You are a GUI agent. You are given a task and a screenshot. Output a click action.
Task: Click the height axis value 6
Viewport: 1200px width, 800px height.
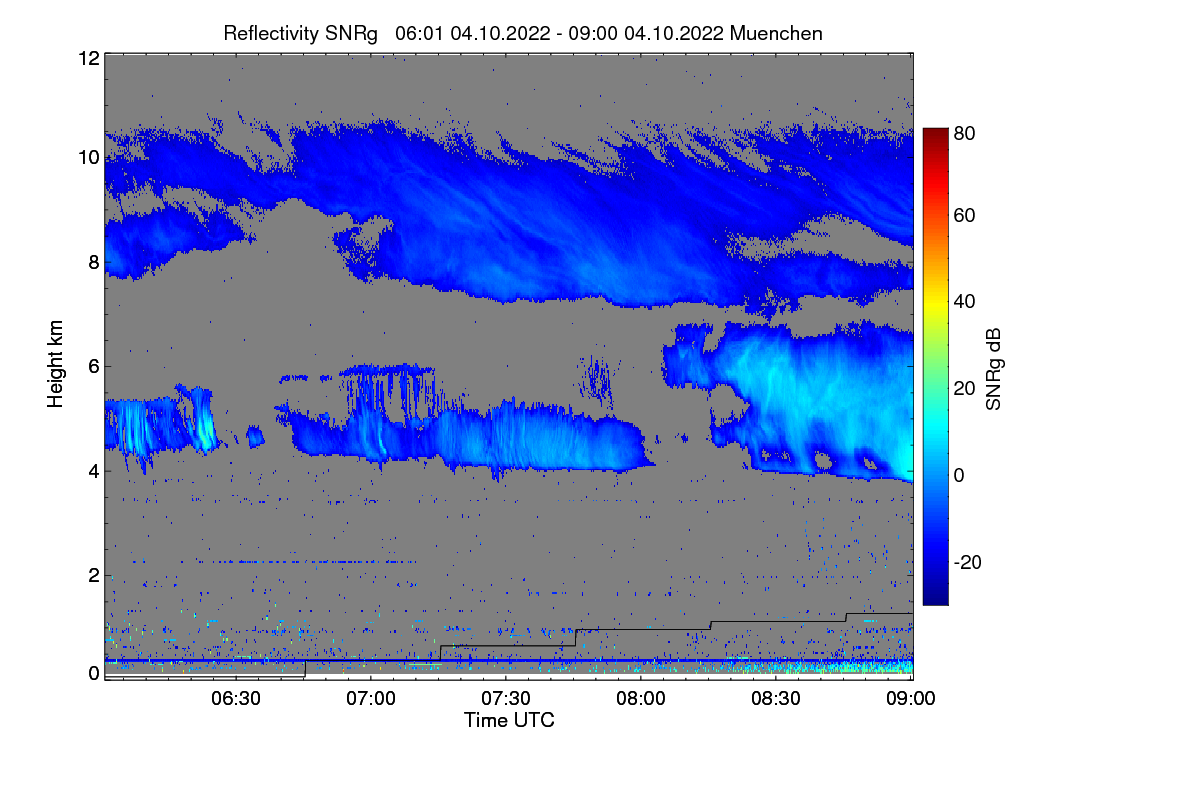click(x=94, y=366)
